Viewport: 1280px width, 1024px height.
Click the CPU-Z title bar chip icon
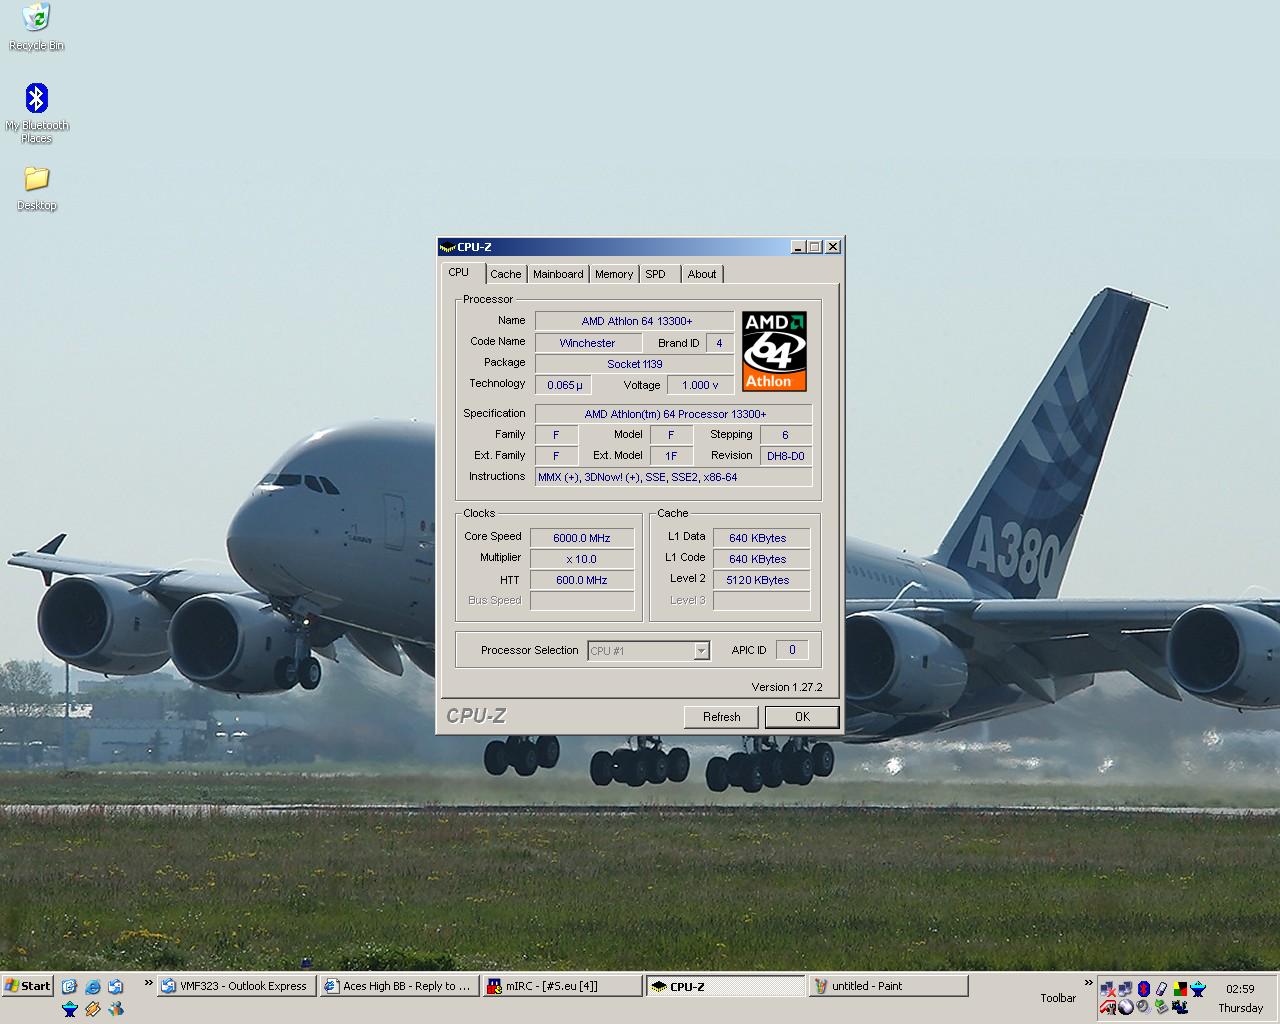447,247
